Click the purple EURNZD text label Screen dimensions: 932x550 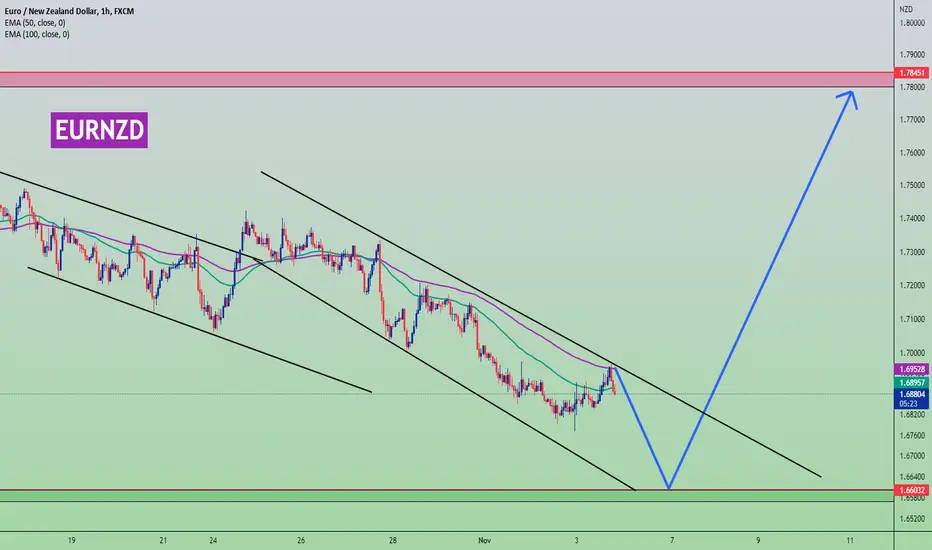coord(99,130)
